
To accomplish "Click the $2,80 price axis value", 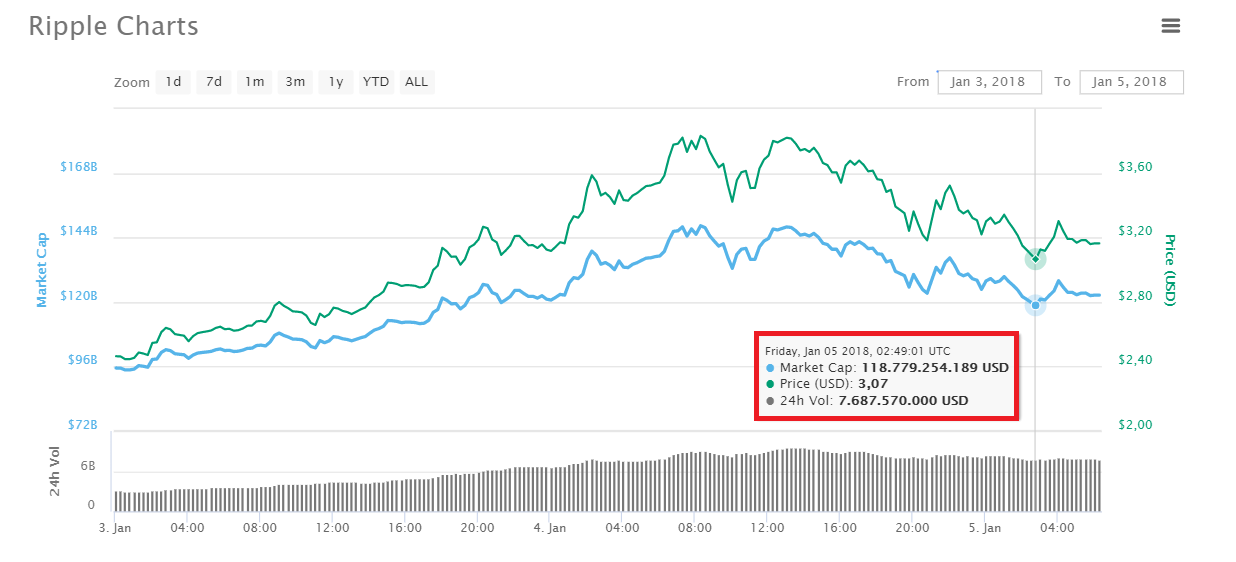I will (1136, 296).
